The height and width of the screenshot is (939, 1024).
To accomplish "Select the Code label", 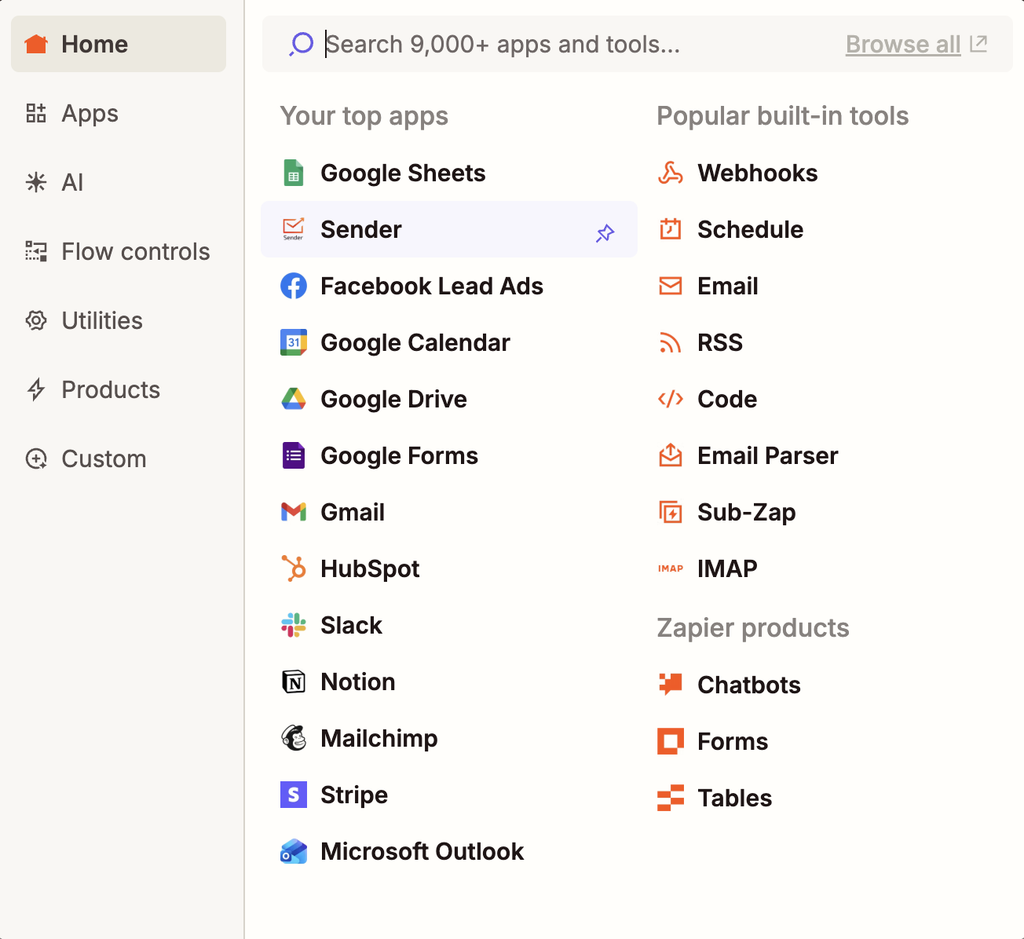I will tap(727, 399).
